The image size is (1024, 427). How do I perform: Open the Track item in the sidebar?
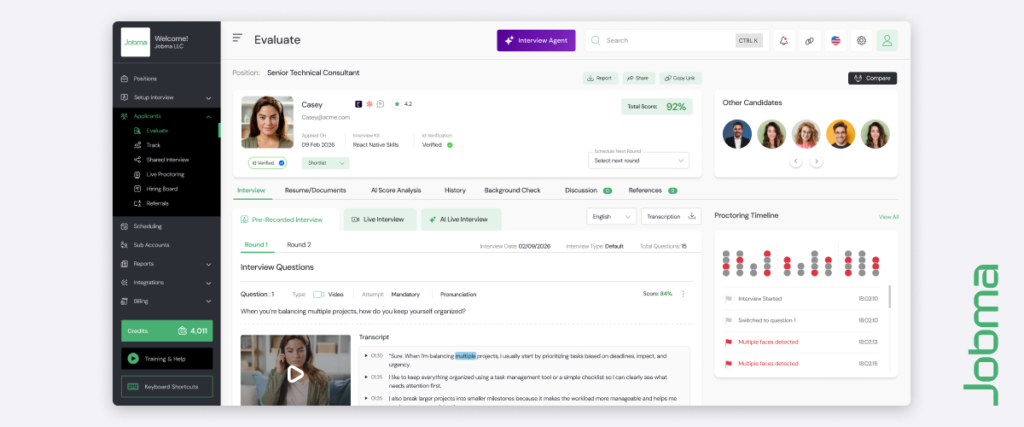153,145
